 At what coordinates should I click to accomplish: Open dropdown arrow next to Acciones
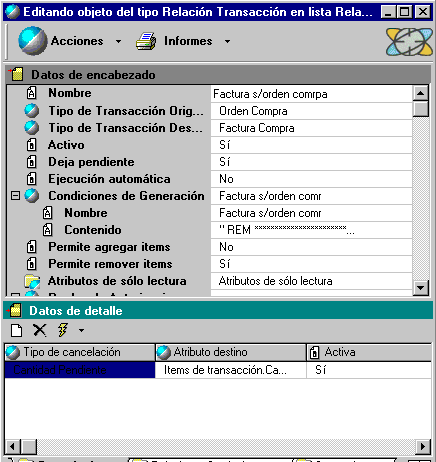pyautogui.click(x=118, y=42)
